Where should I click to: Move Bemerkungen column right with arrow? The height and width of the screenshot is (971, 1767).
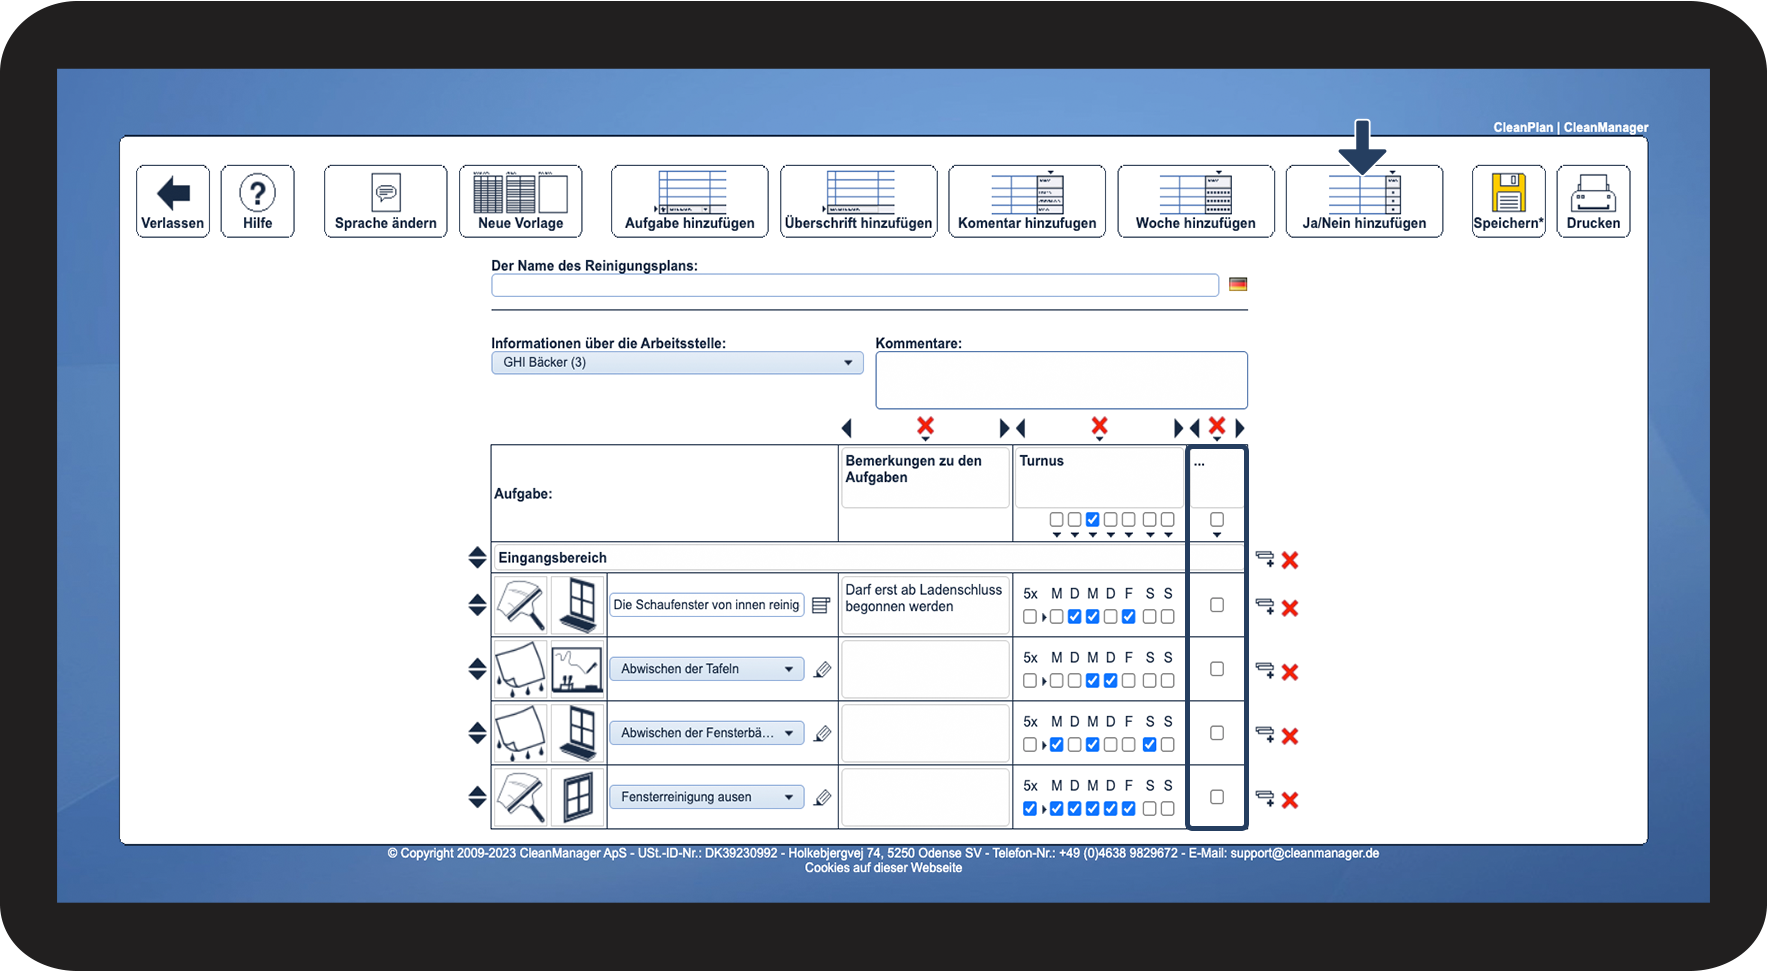coord(1004,428)
